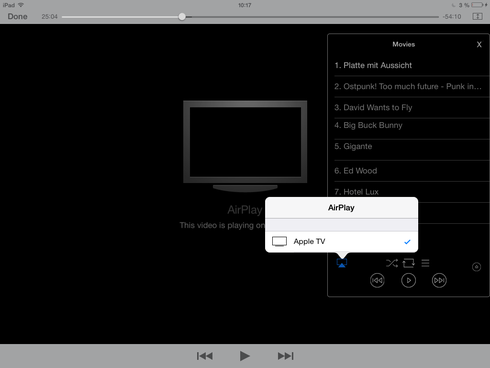Click the playback position slider knob
Screen dimensions: 490x368
click(182, 17)
